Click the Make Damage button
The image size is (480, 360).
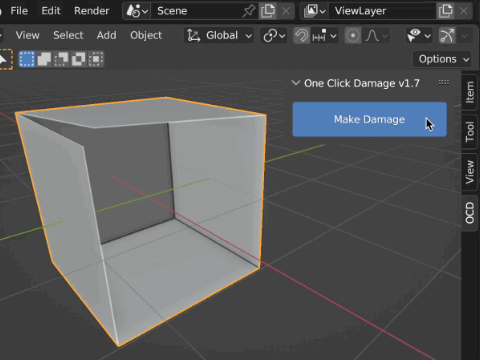click(x=369, y=119)
